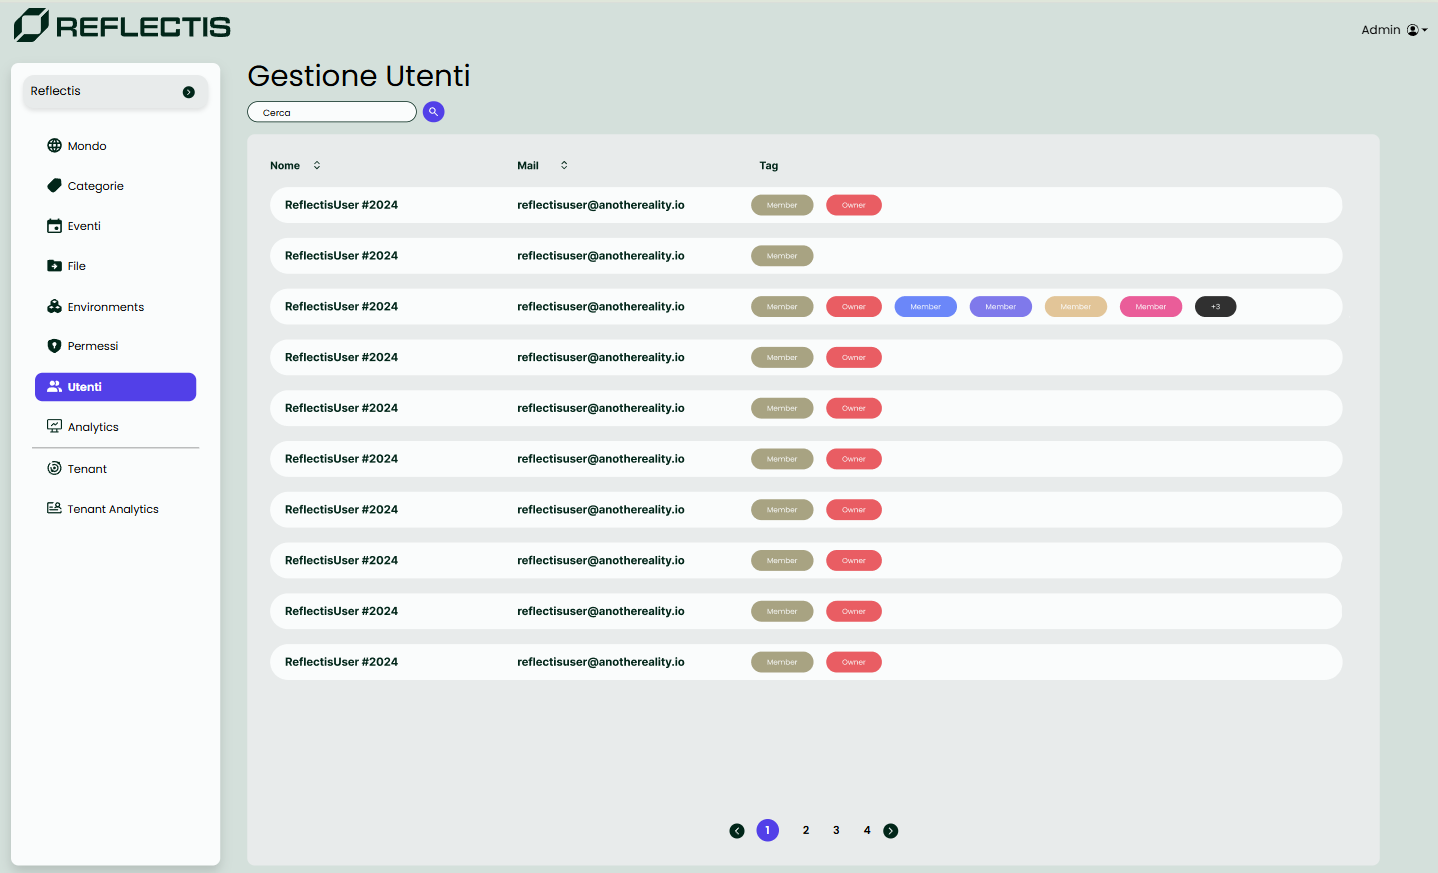Expand the Reflectis workspace selector arrow

(189, 92)
